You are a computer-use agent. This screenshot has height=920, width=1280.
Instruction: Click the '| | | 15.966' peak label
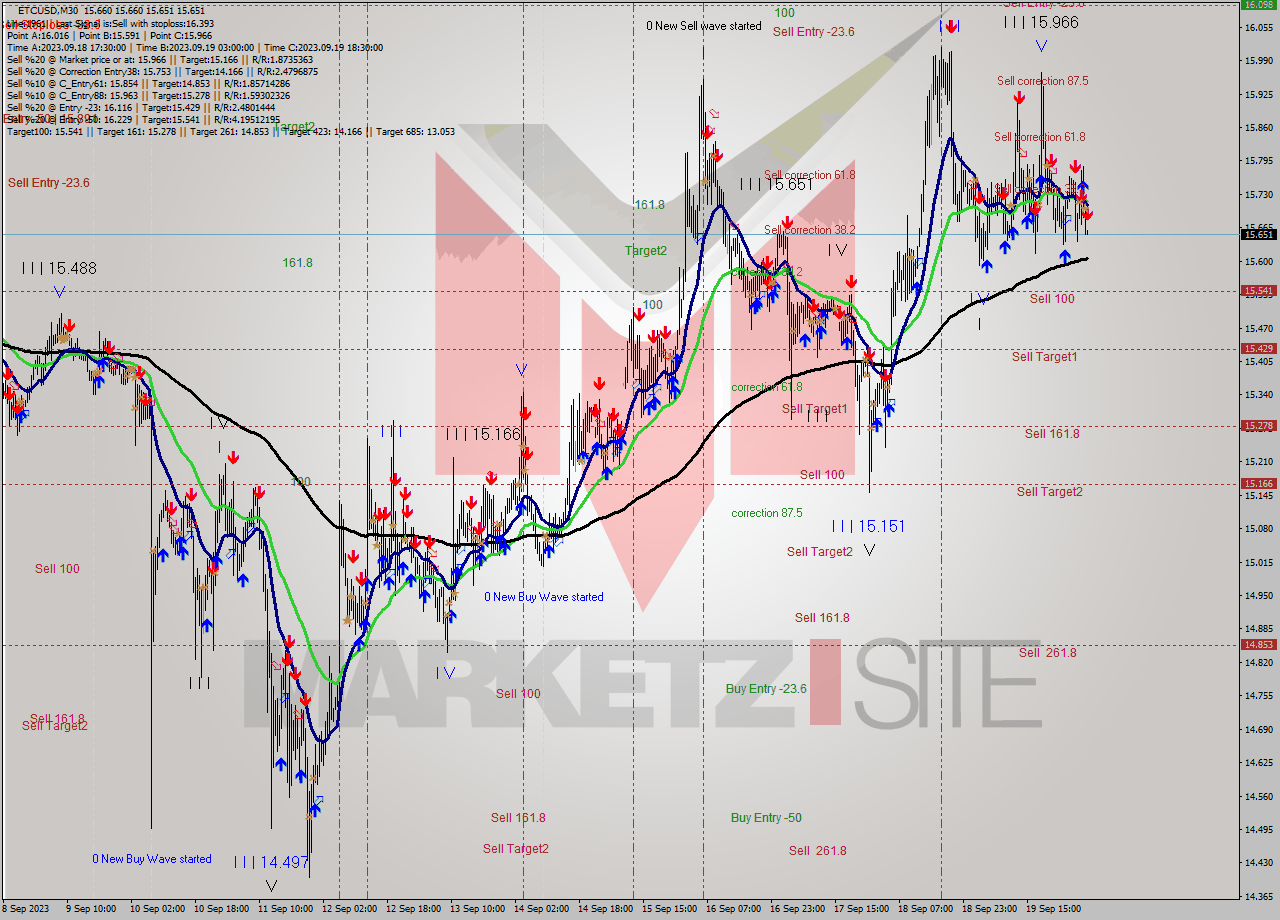pos(1041,21)
